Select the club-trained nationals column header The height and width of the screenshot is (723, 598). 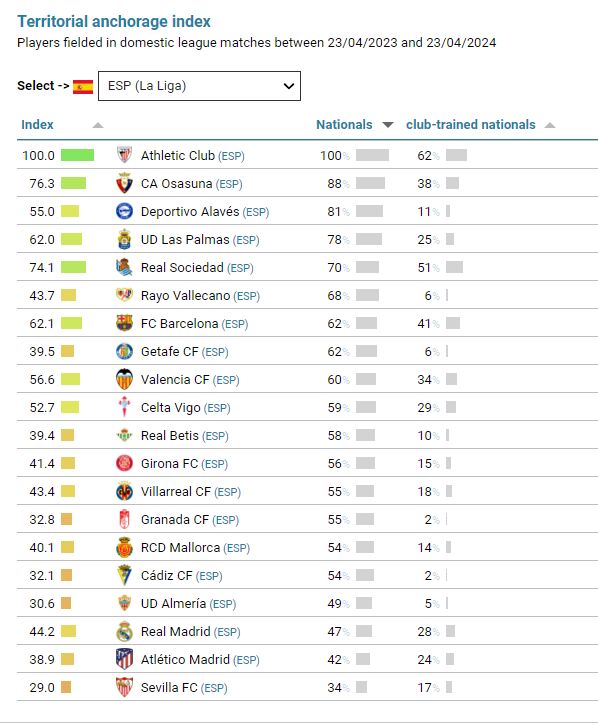[471, 124]
